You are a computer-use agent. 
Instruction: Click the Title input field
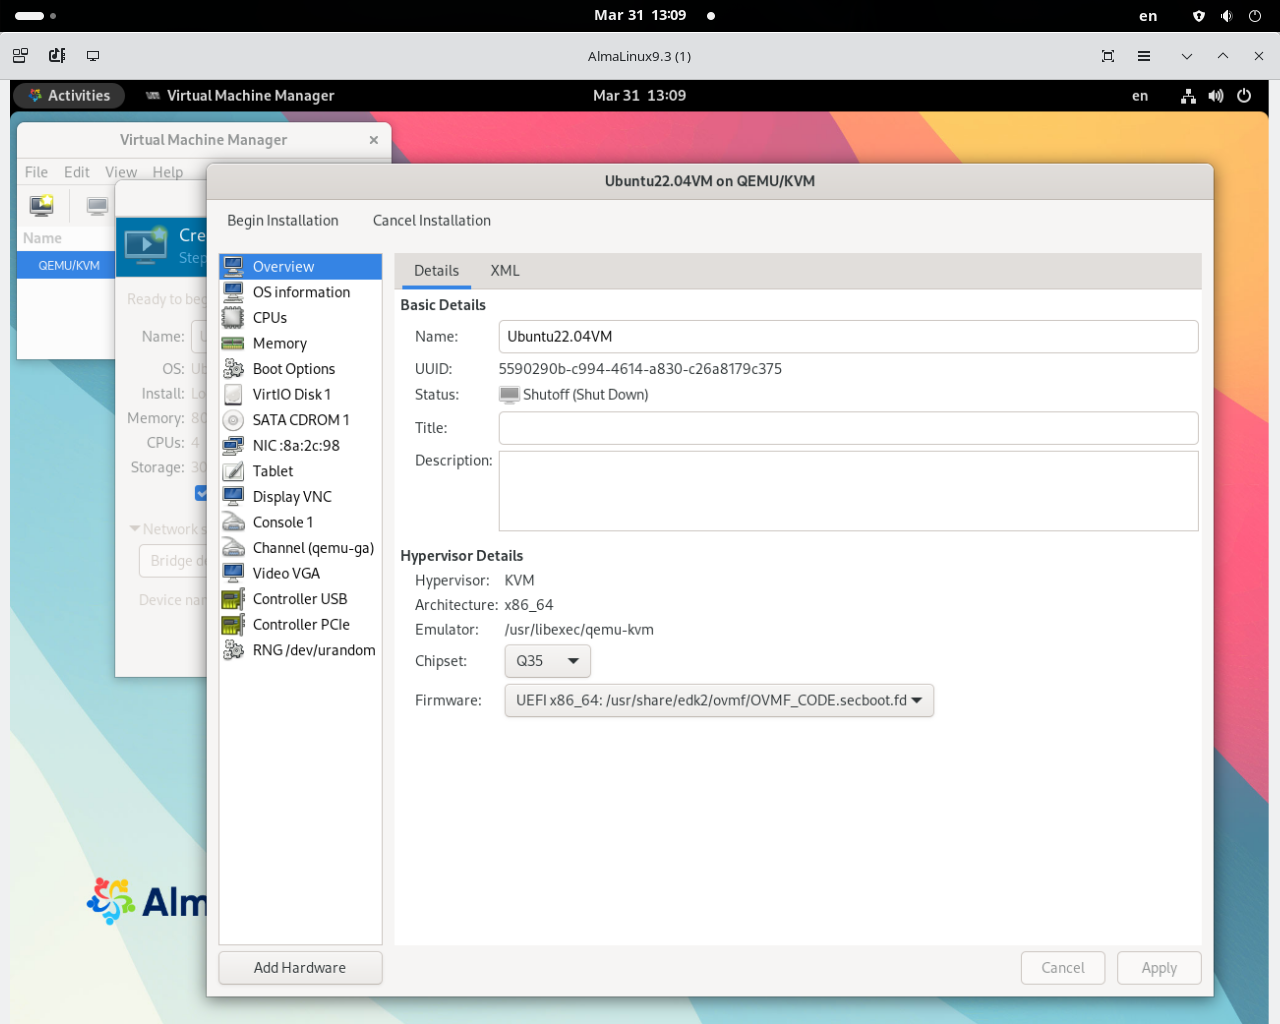tap(848, 428)
